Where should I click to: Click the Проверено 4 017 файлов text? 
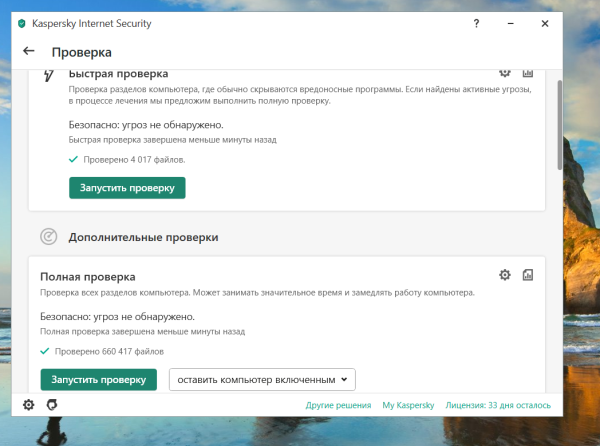tap(134, 160)
